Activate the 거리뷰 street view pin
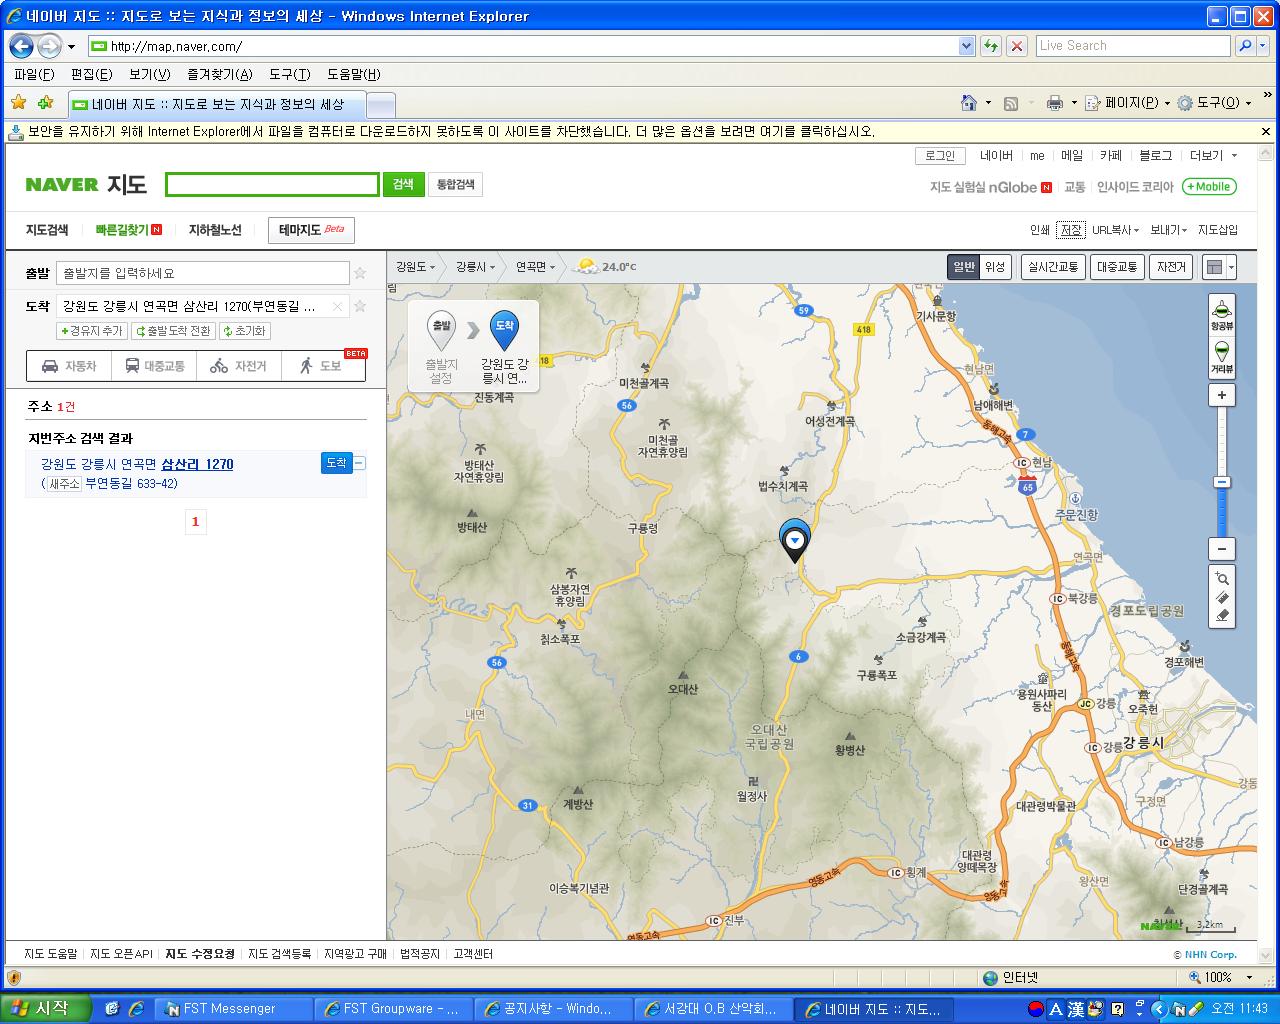The height and width of the screenshot is (1024, 1280). pos(1221,356)
